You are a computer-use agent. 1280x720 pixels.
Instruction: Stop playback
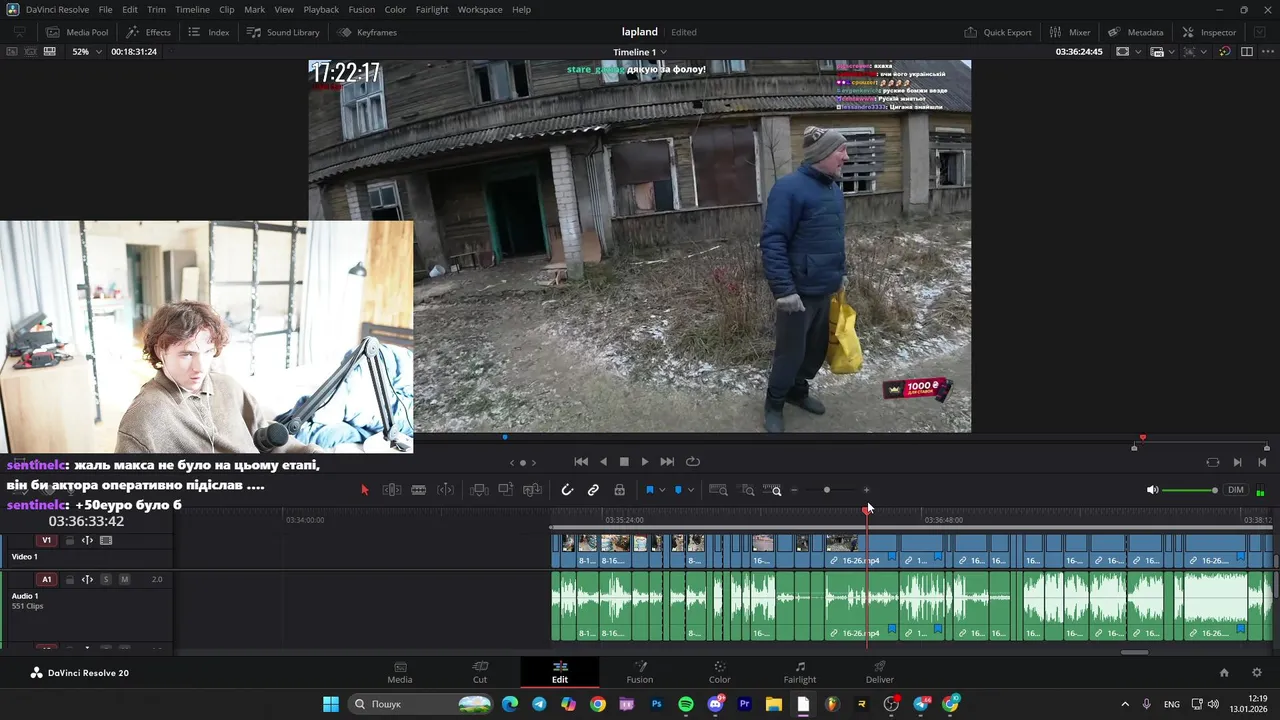[624, 462]
